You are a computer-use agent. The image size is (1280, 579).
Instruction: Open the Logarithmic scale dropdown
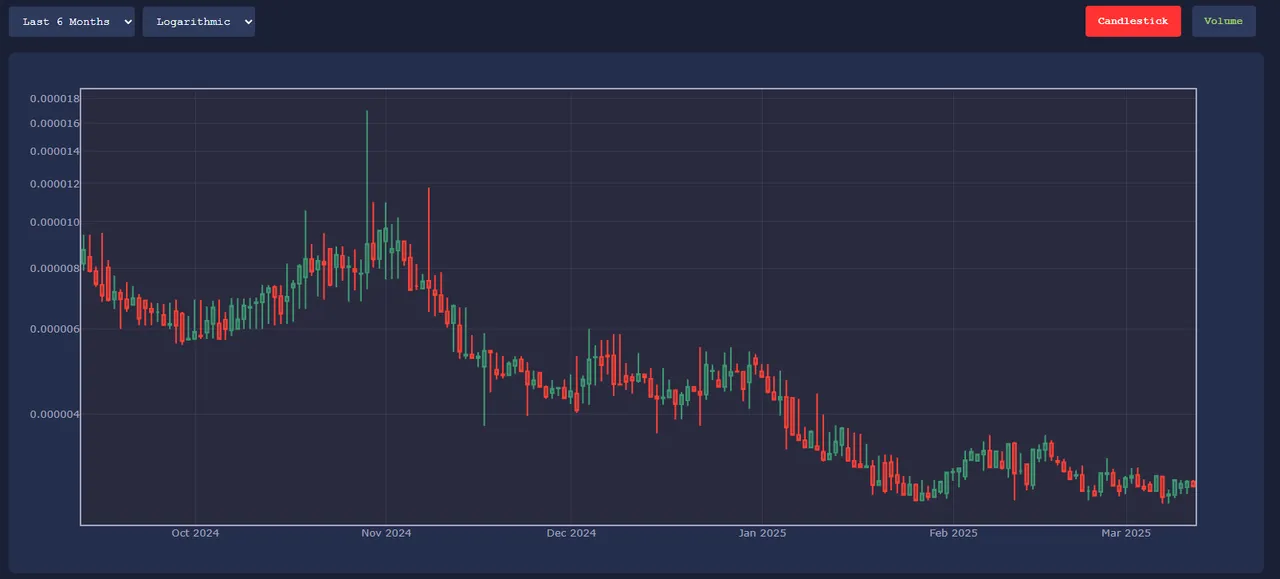199,22
